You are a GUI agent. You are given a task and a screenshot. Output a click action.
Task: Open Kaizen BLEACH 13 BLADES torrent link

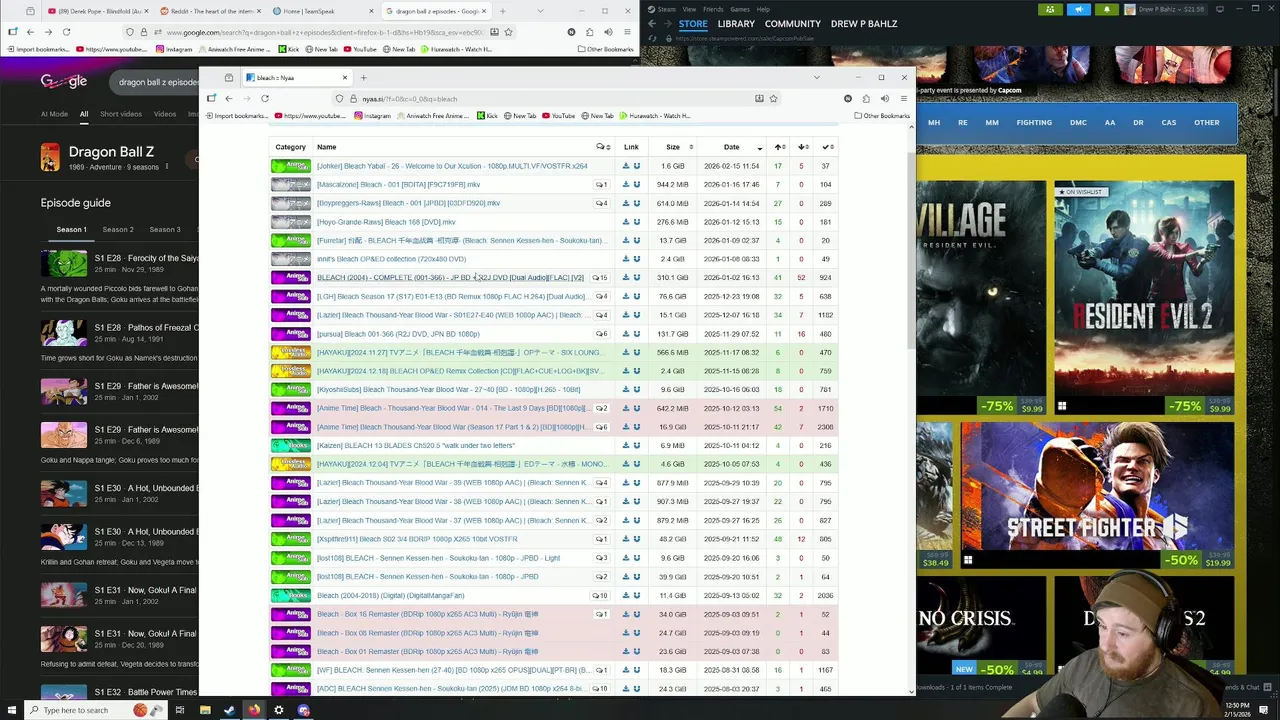tap(416, 446)
